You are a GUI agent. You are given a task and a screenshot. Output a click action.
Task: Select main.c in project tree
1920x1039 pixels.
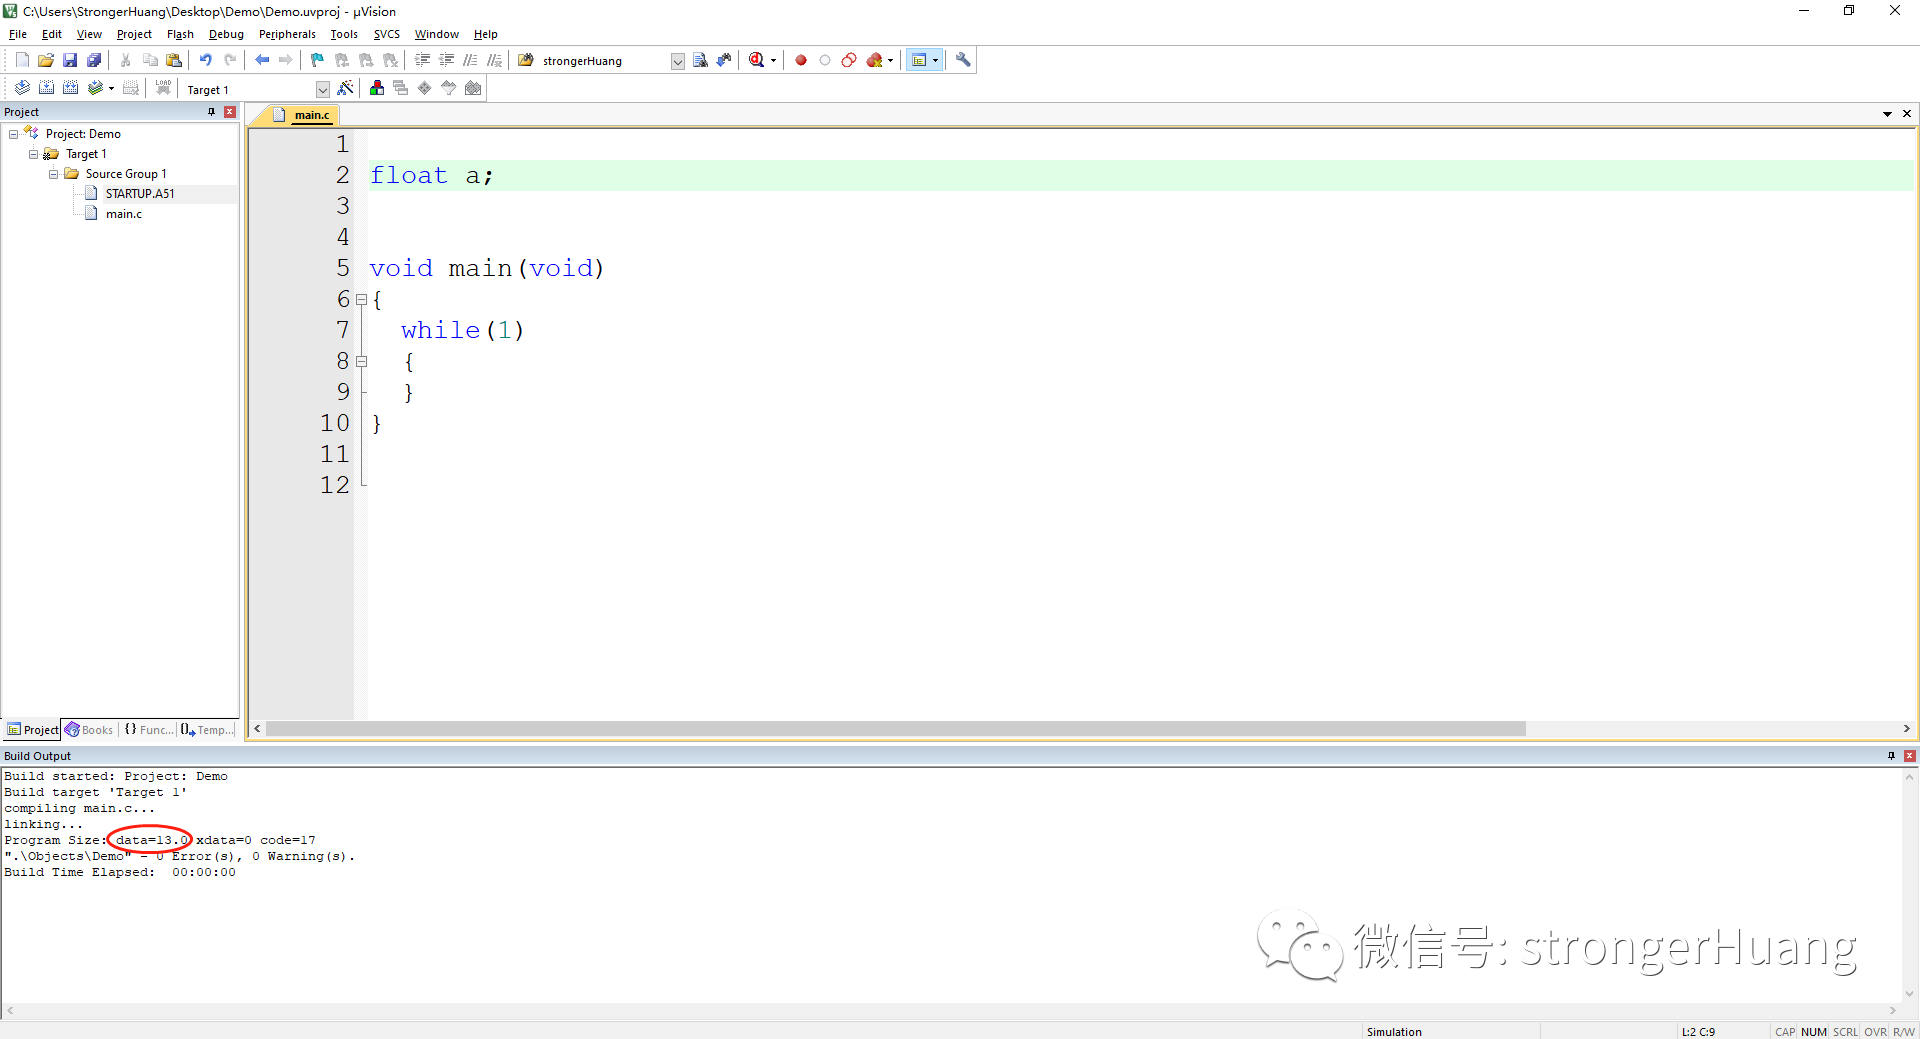(124, 214)
